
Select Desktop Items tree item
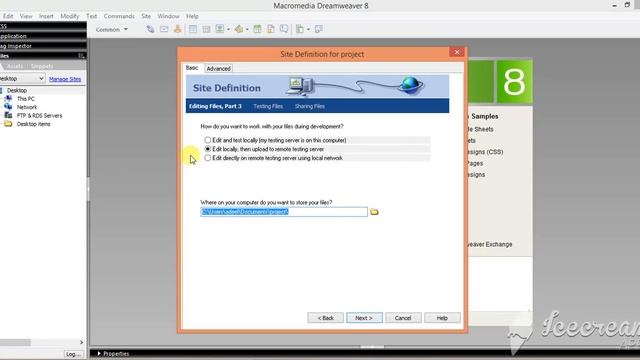tap(33, 124)
